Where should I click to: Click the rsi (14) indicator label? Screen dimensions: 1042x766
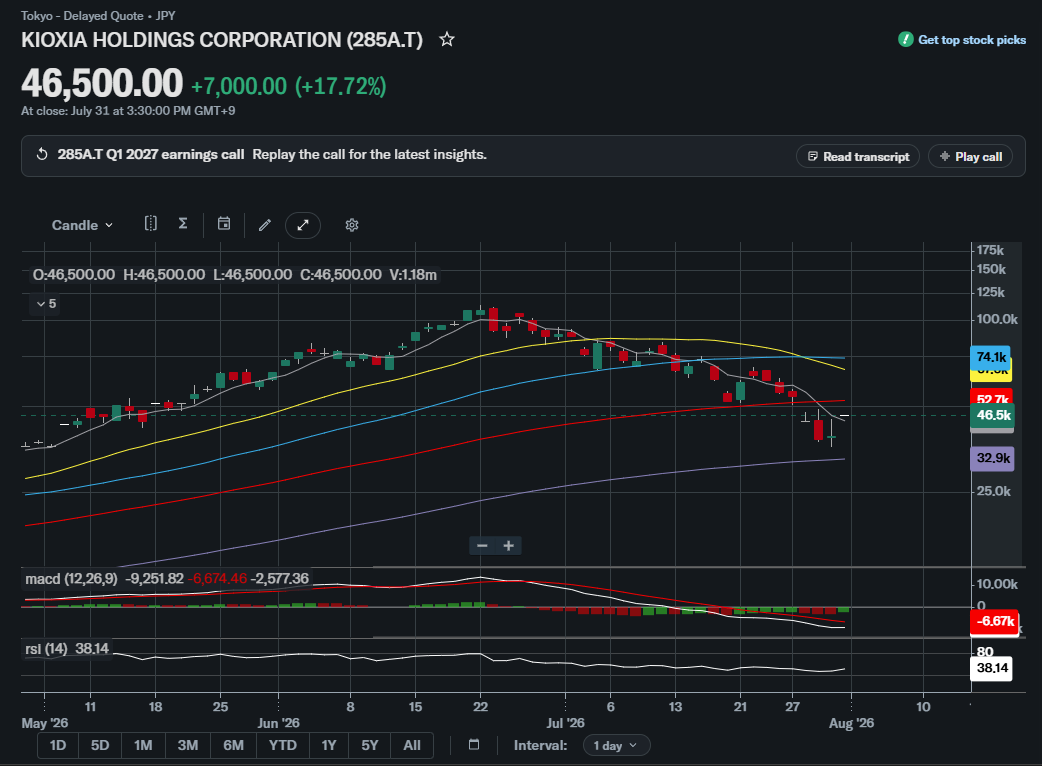pos(46,648)
